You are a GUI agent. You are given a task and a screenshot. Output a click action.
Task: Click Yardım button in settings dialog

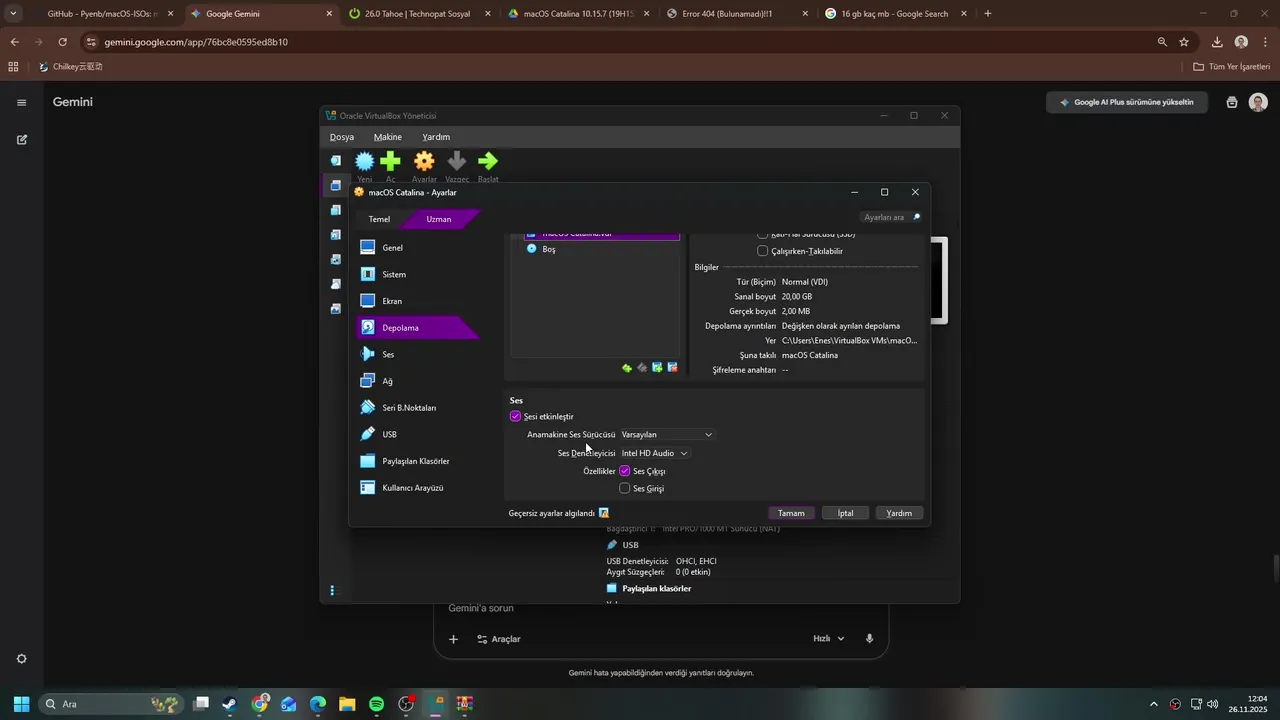899,513
